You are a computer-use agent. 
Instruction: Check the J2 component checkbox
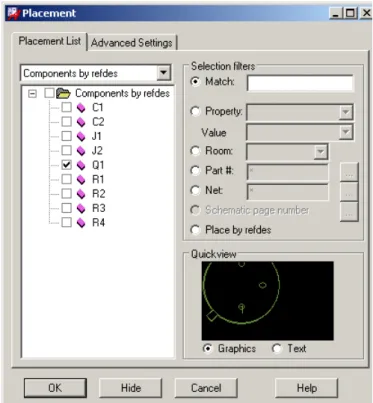click(67, 150)
